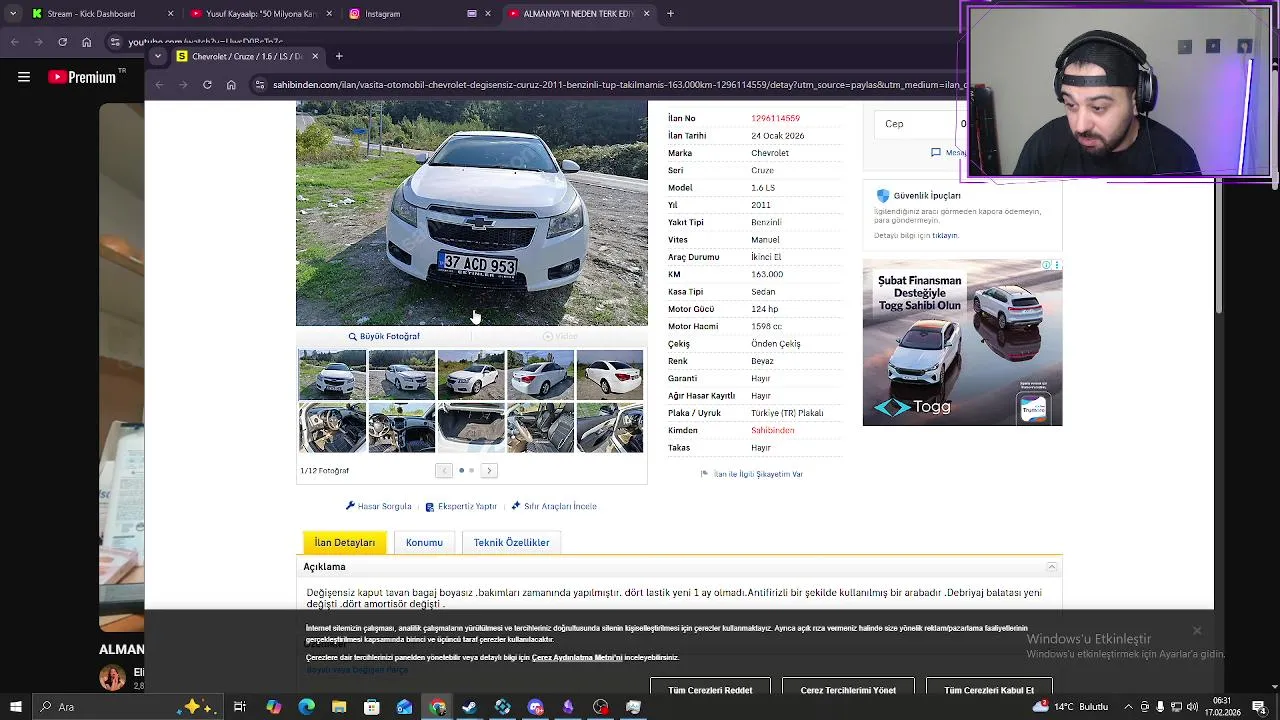
Task: Click the YouTube Premium logo
Action: (x=82, y=77)
